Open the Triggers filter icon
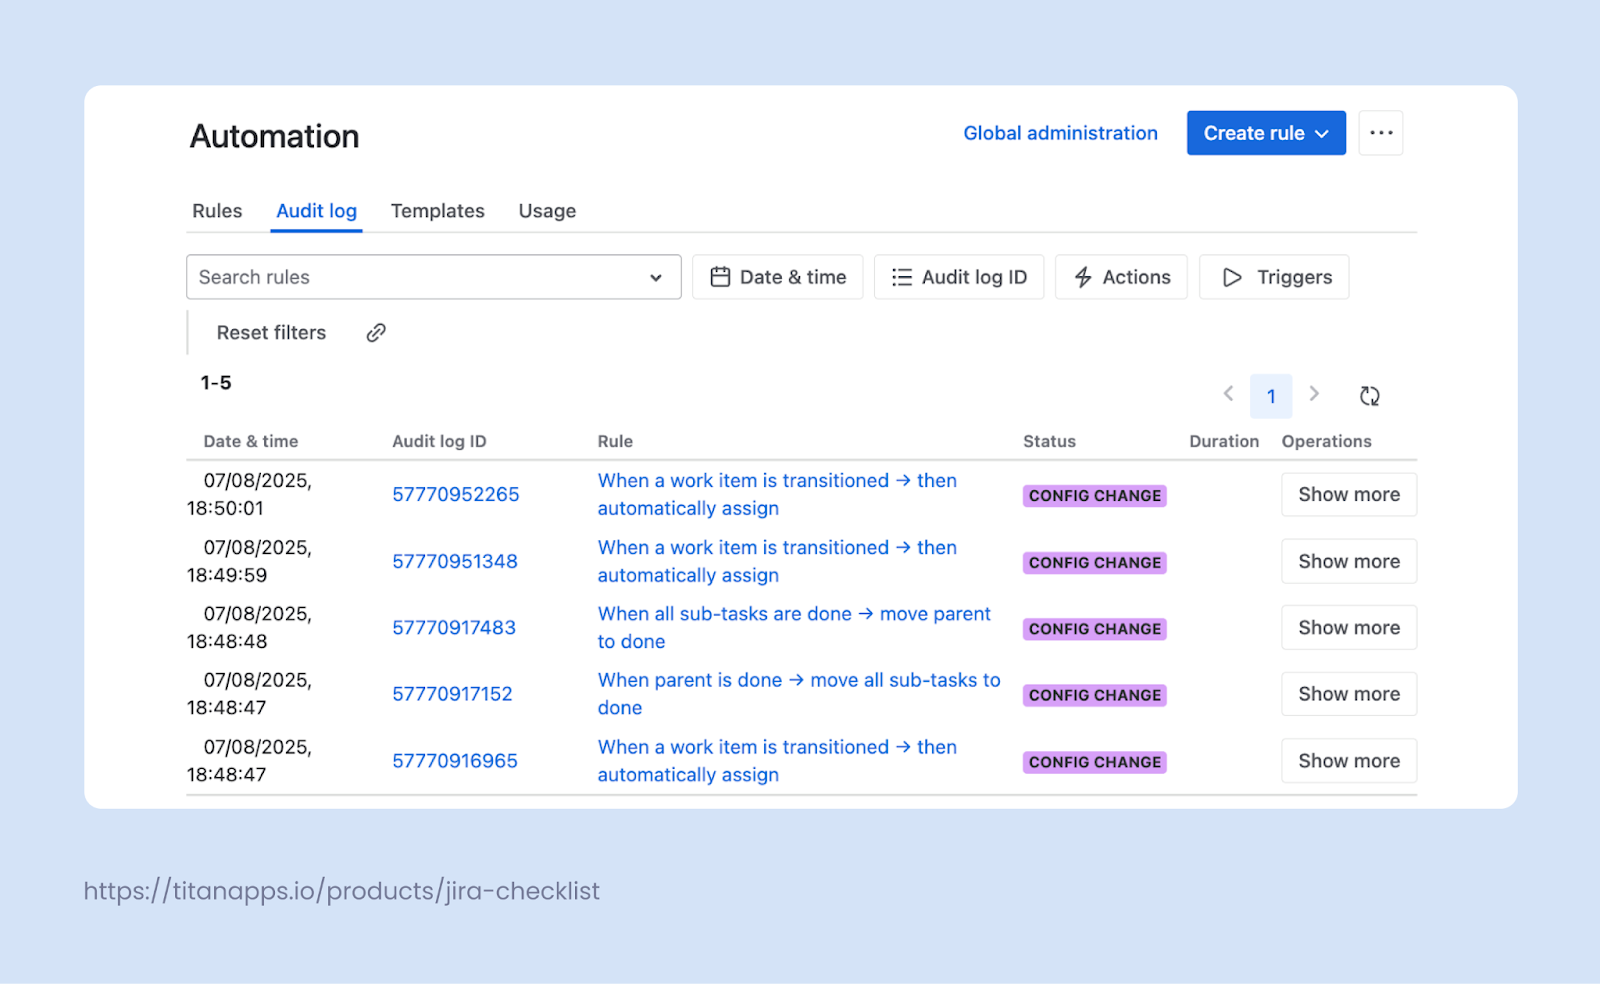Image resolution: width=1600 pixels, height=984 pixels. [x=1232, y=277]
